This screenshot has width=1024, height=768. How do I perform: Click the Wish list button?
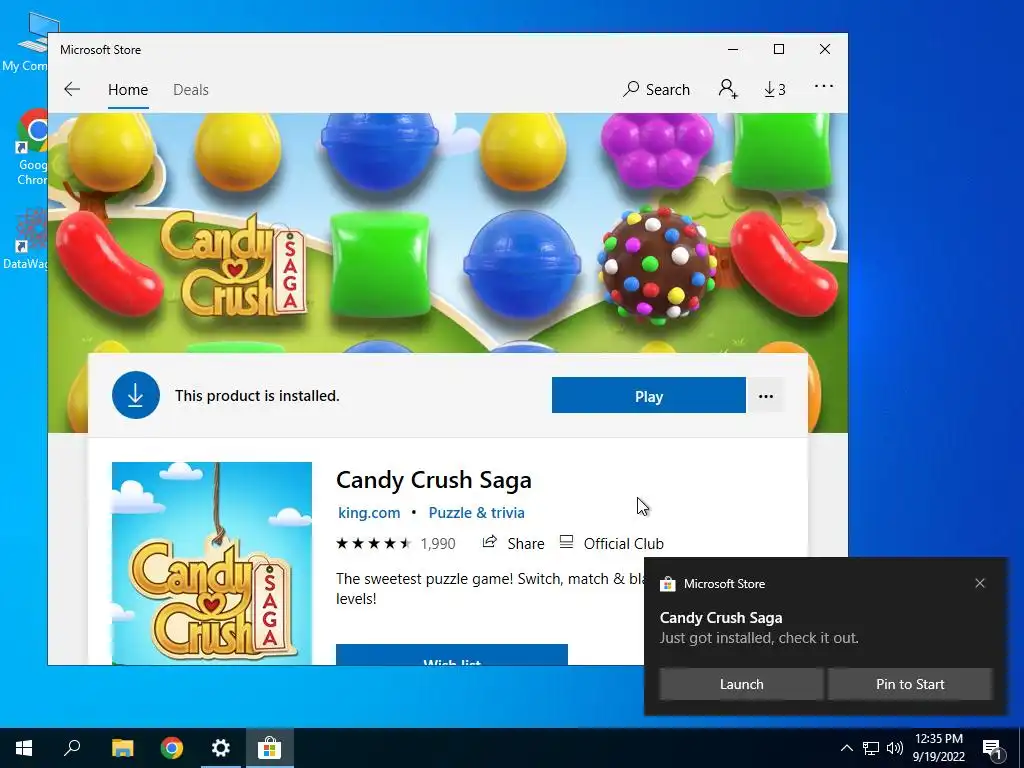(x=452, y=655)
